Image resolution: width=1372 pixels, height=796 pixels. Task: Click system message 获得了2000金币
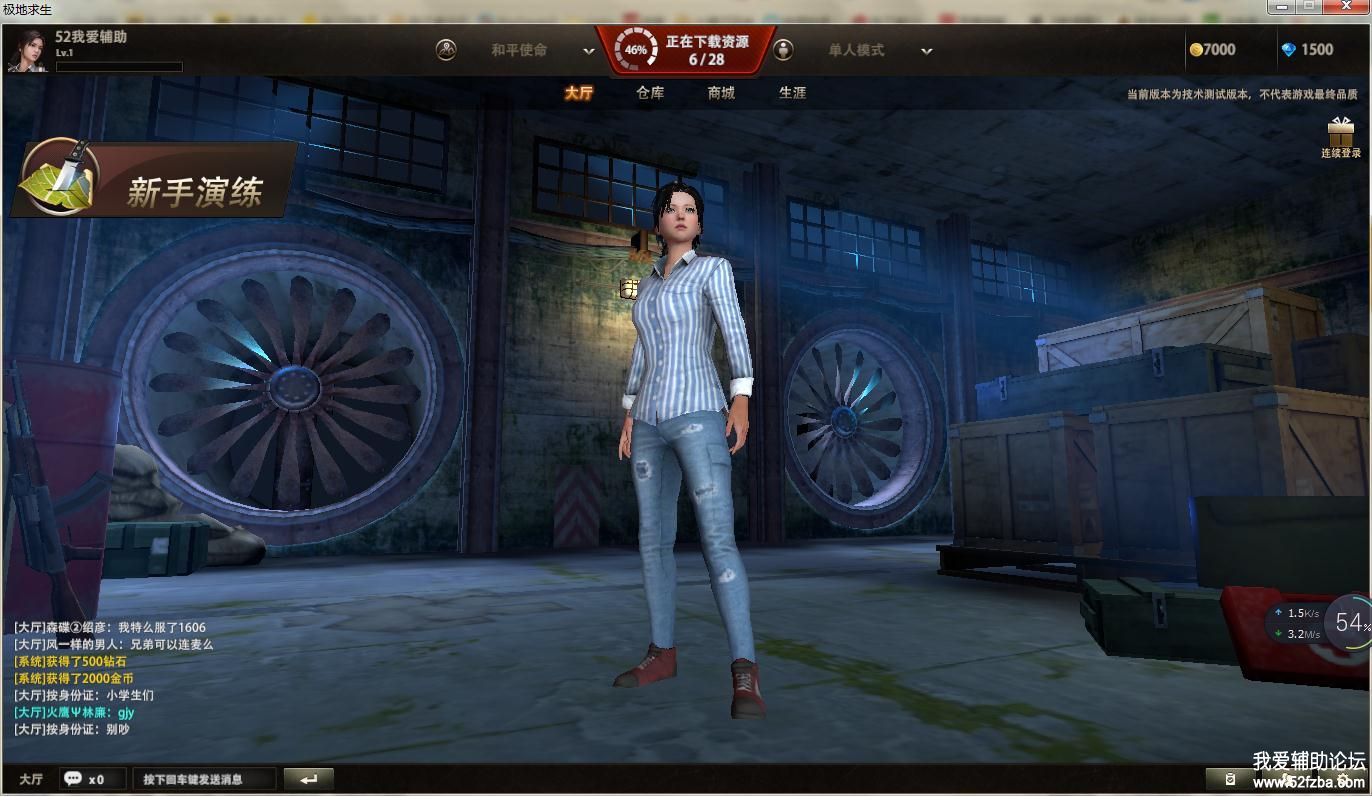tap(90, 678)
